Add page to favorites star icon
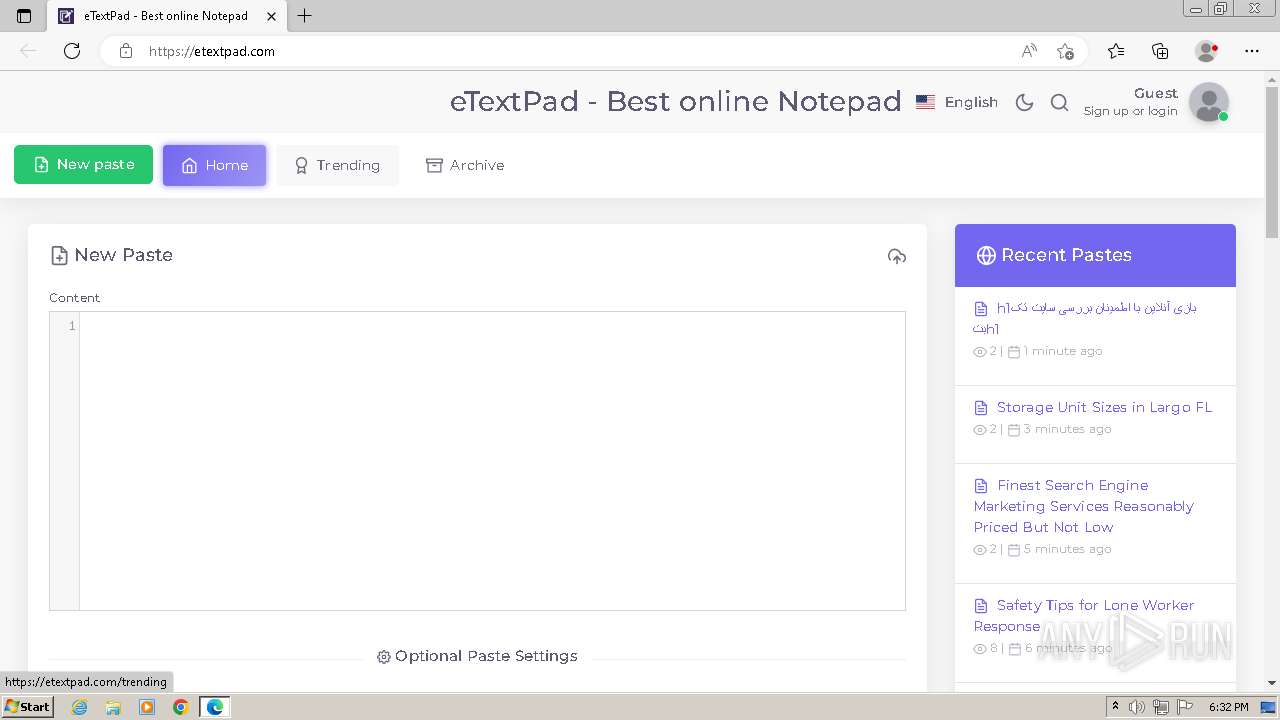Image resolution: width=1280 pixels, height=720 pixels. click(1065, 51)
